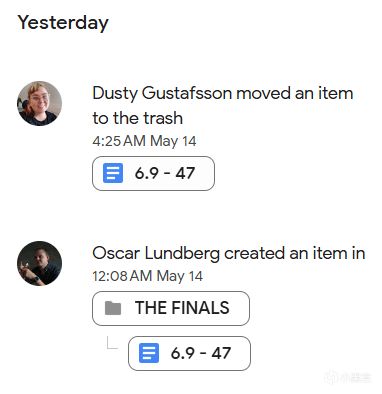The width and height of the screenshot is (382, 394).
Task: Click Oscar Lundberg's profile avatar
Action: [x=39, y=263]
